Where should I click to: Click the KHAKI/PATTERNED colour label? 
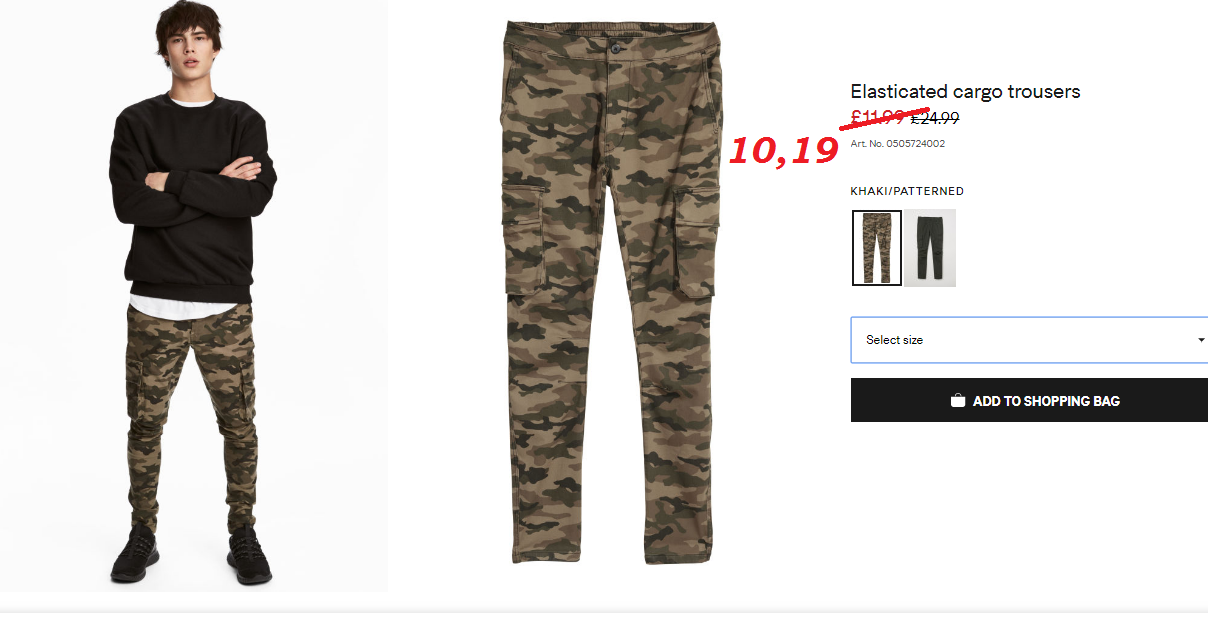[x=907, y=191]
